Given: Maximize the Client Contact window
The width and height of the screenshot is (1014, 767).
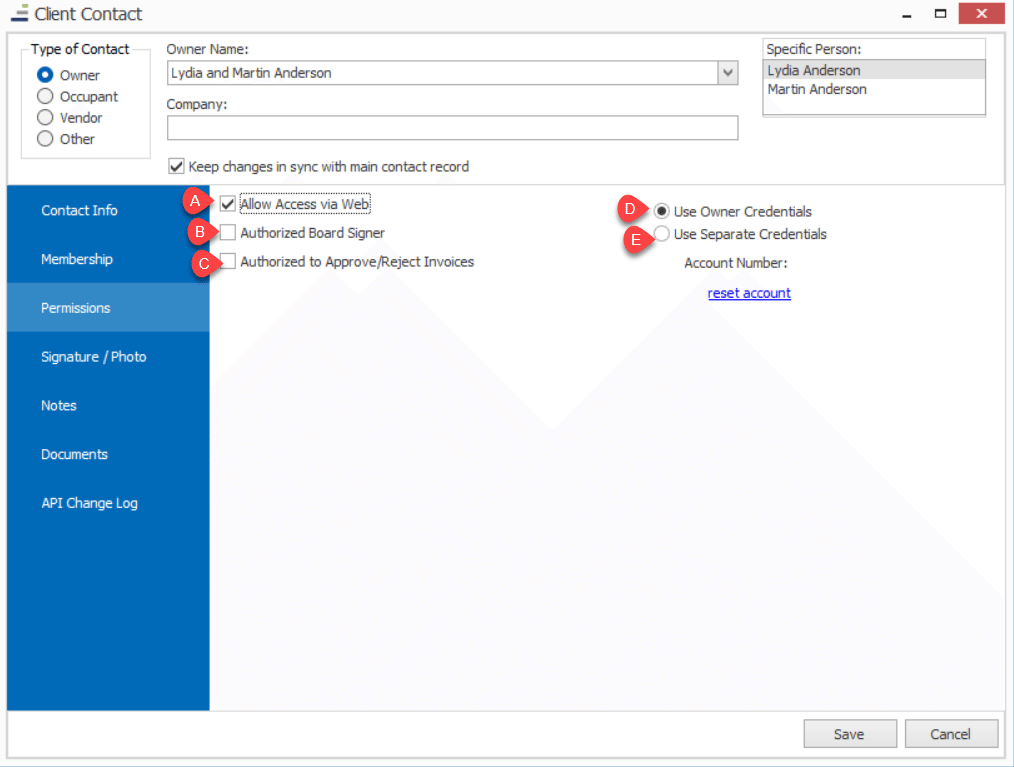Looking at the screenshot, I should [940, 14].
